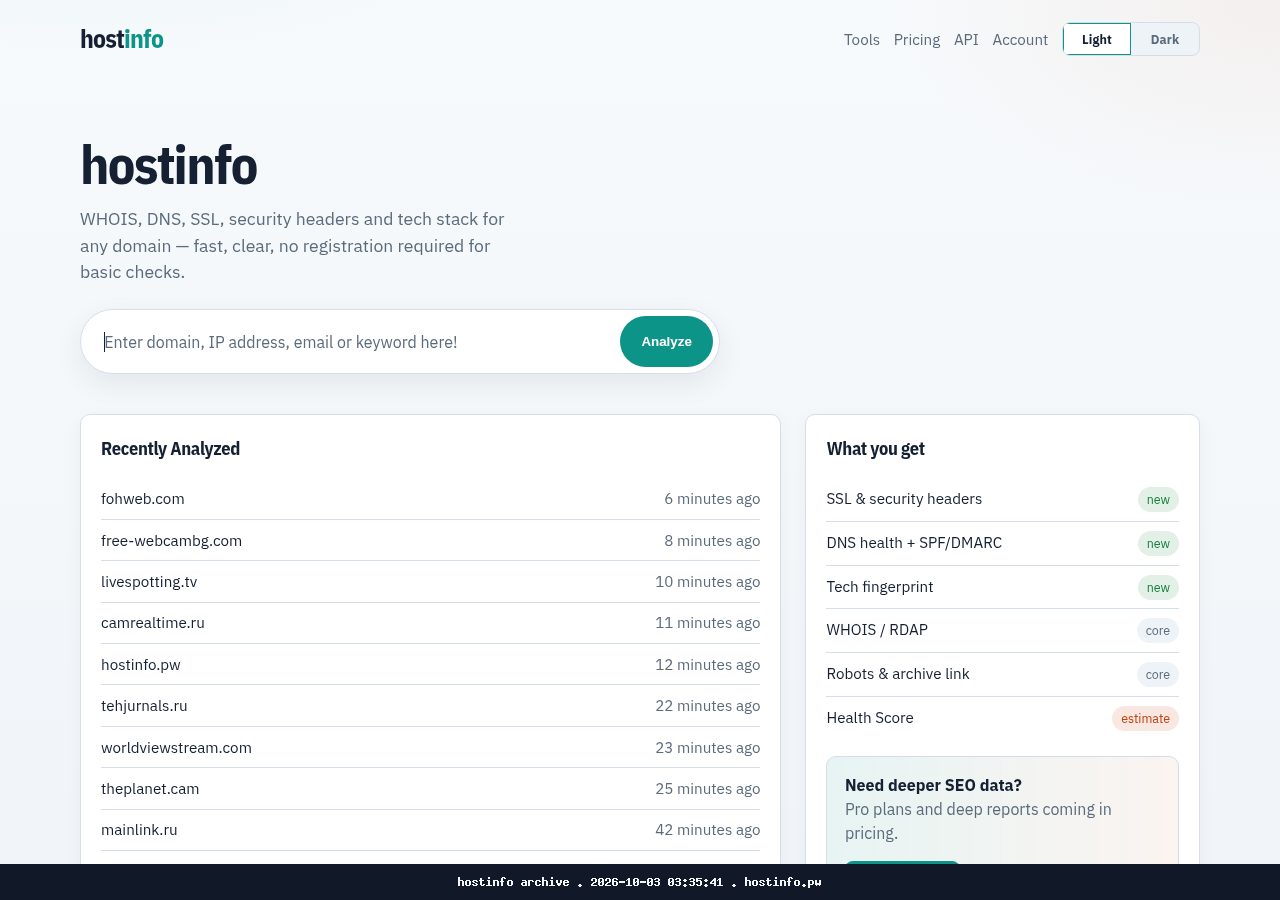The image size is (1280, 900).
Task: Switch theme to Light mode
Action: click(1097, 39)
